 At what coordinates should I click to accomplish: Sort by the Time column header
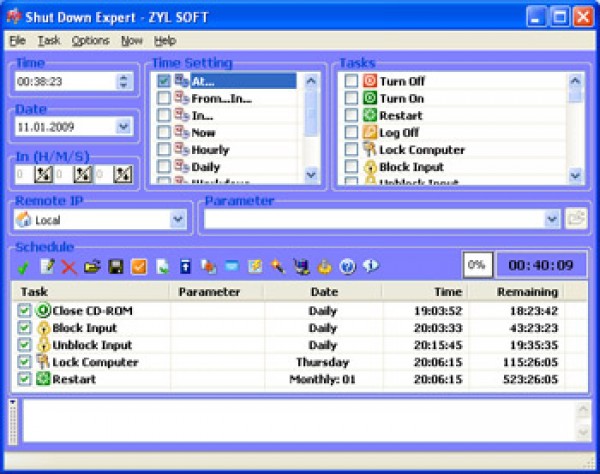[x=426, y=292]
